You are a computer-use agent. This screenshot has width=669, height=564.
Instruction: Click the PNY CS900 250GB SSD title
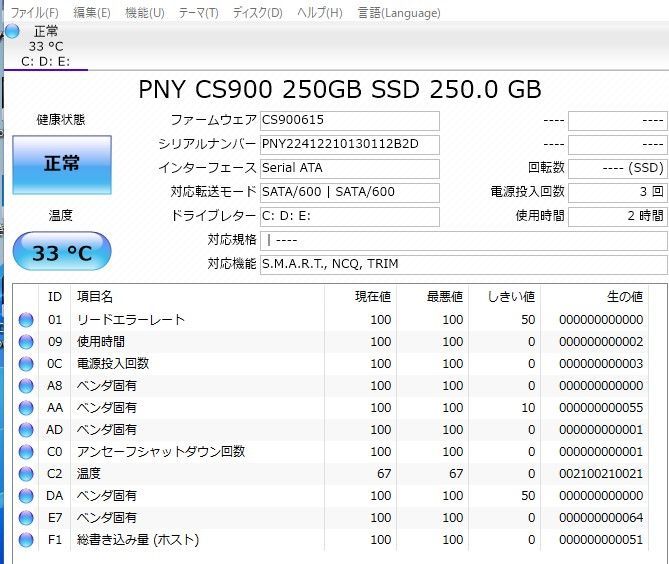tap(340, 90)
